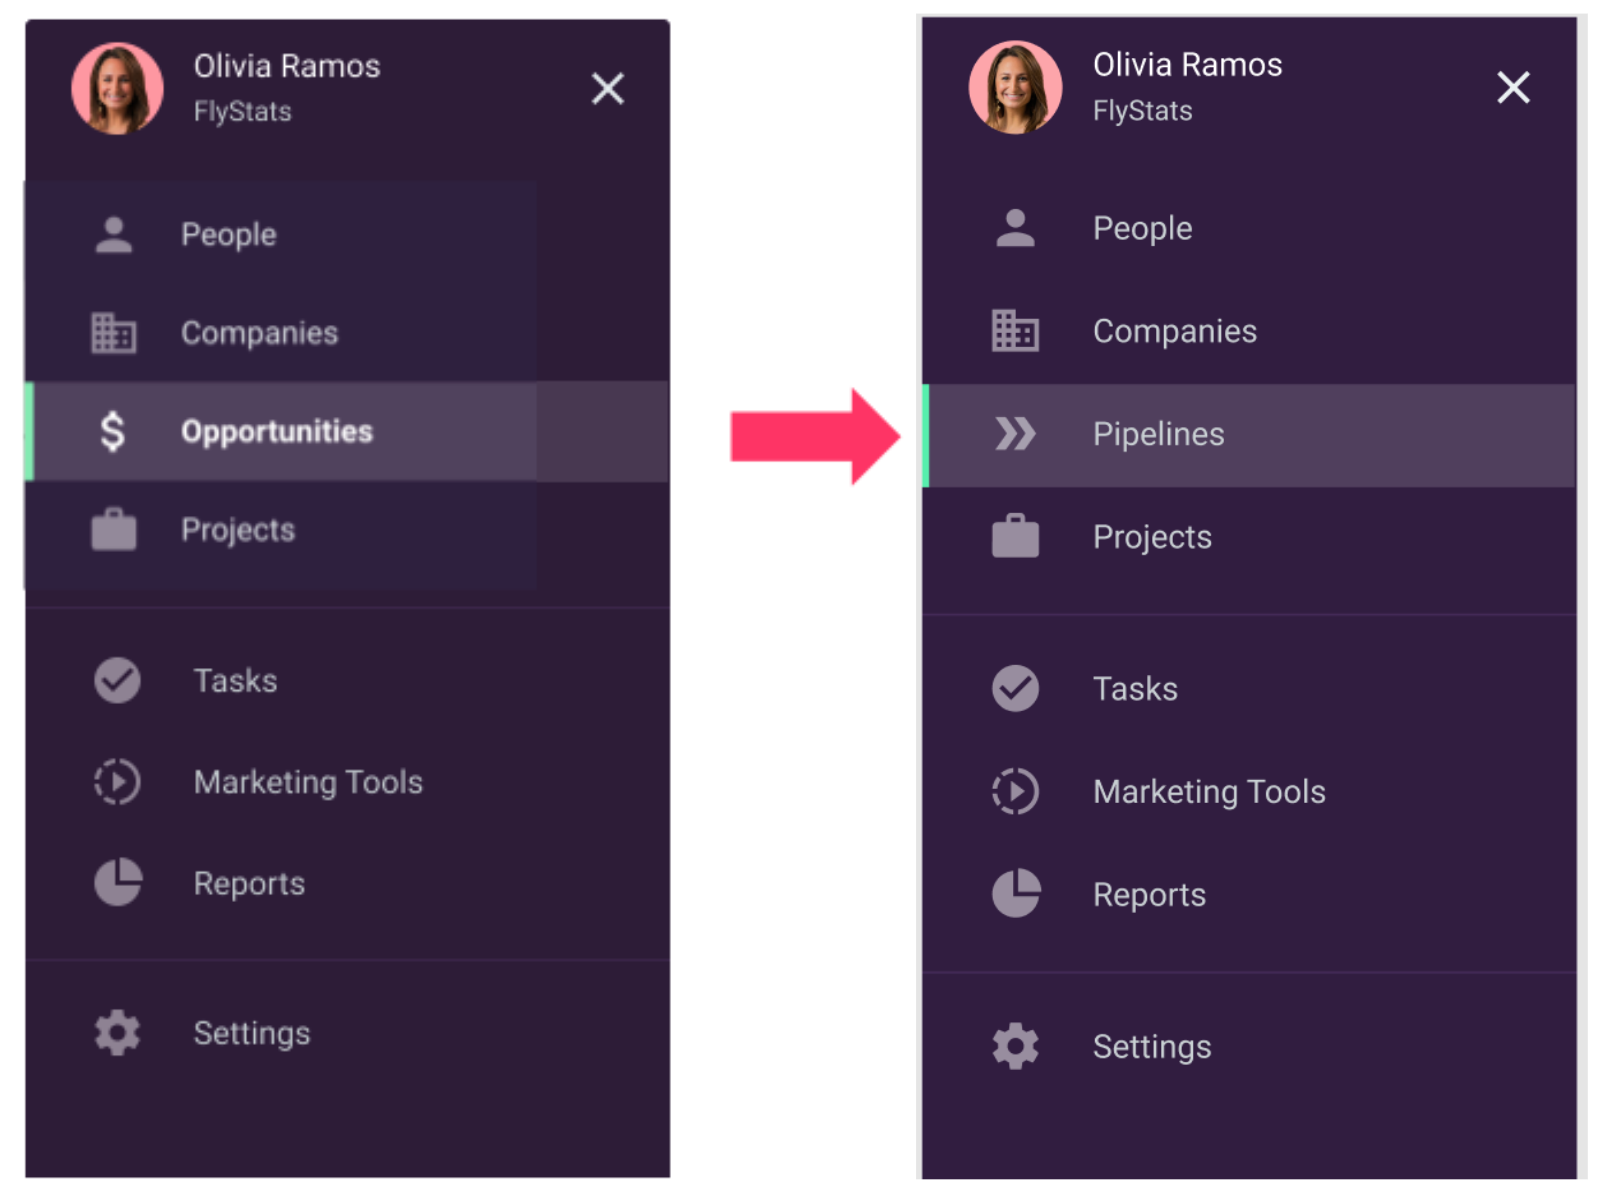The height and width of the screenshot is (1200, 1608).
Task: Select Companies label in left menu
Action: click(x=260, y=333)
